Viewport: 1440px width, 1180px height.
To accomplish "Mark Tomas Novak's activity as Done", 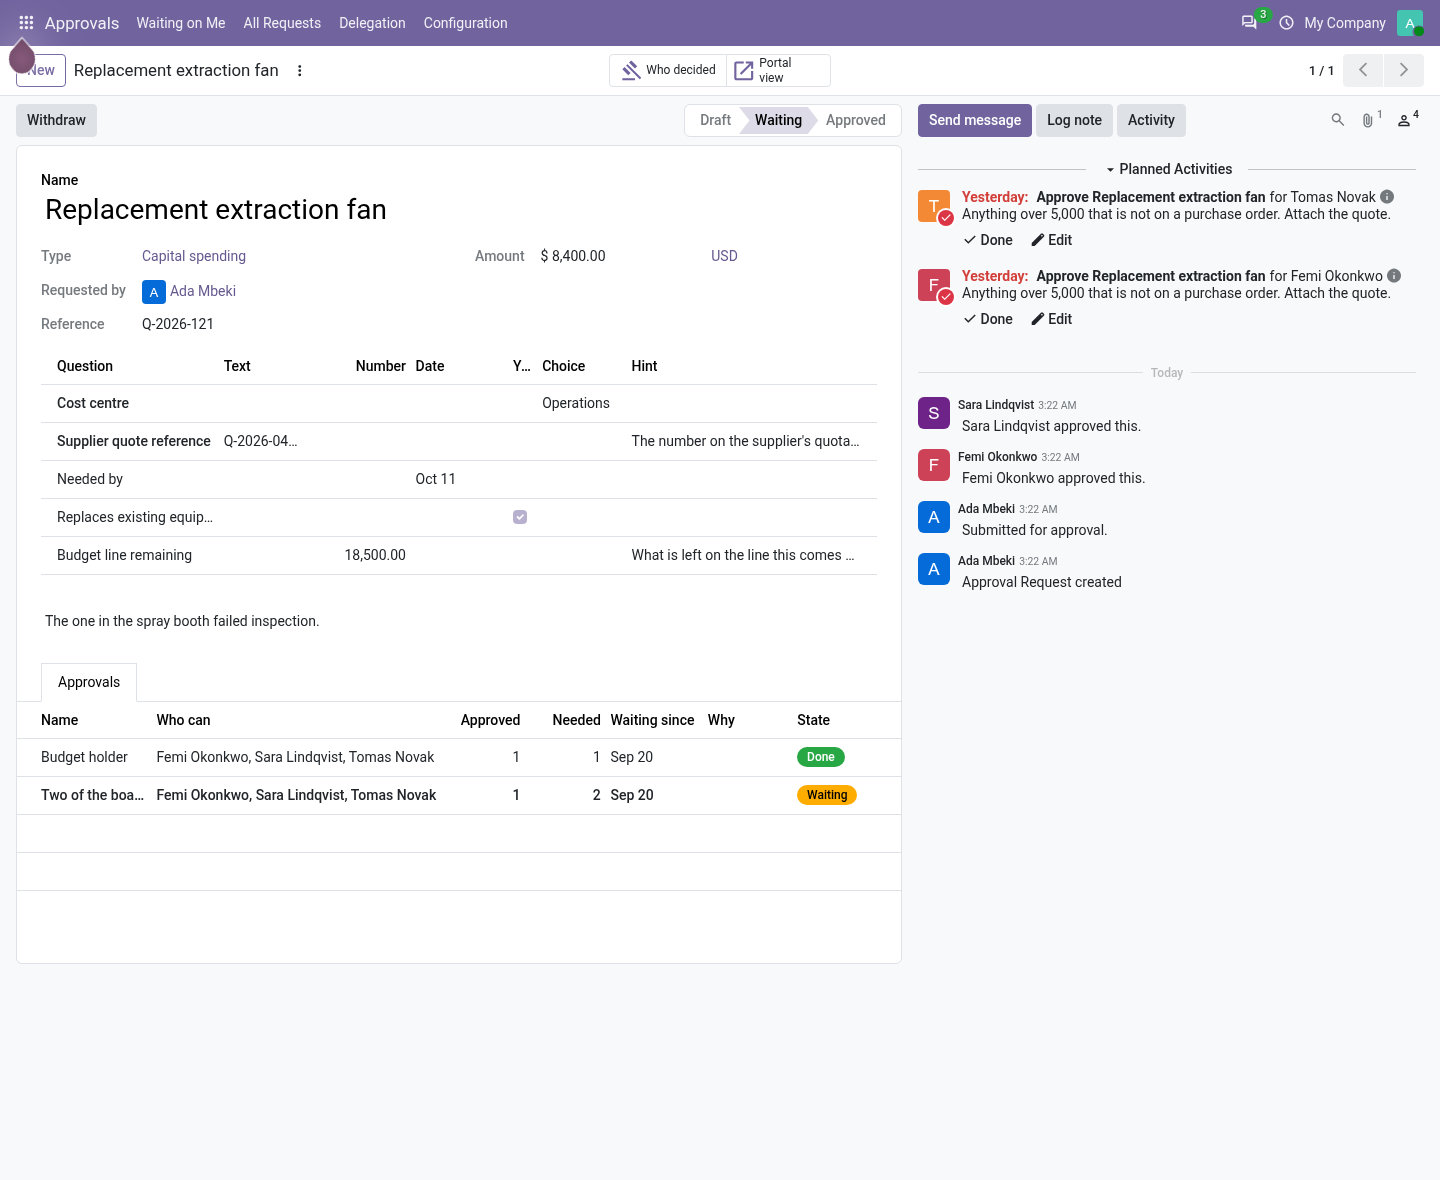I will [x=988, y=240].
